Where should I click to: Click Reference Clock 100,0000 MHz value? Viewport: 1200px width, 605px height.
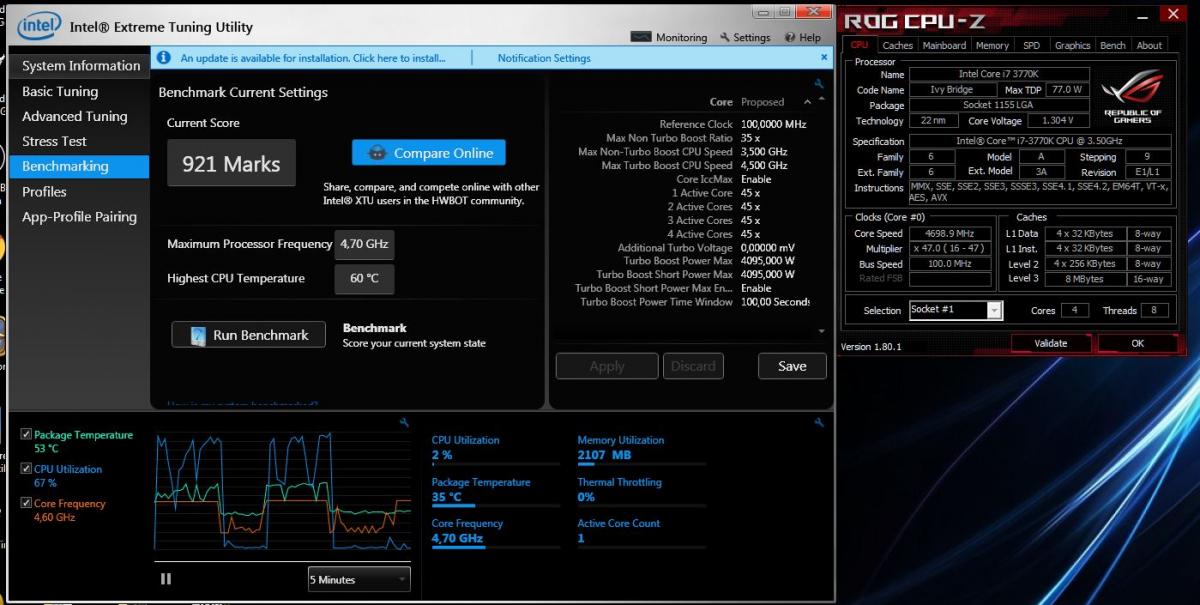click(x=774, y=124)
